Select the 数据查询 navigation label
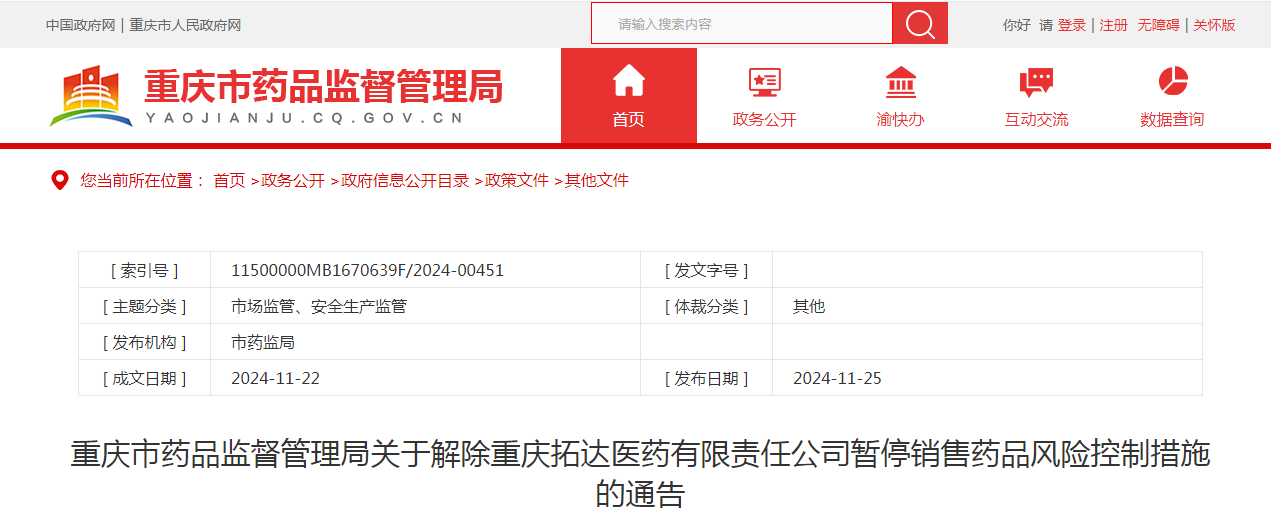This screenshot has width=1271, height=532. [1172, 120]
